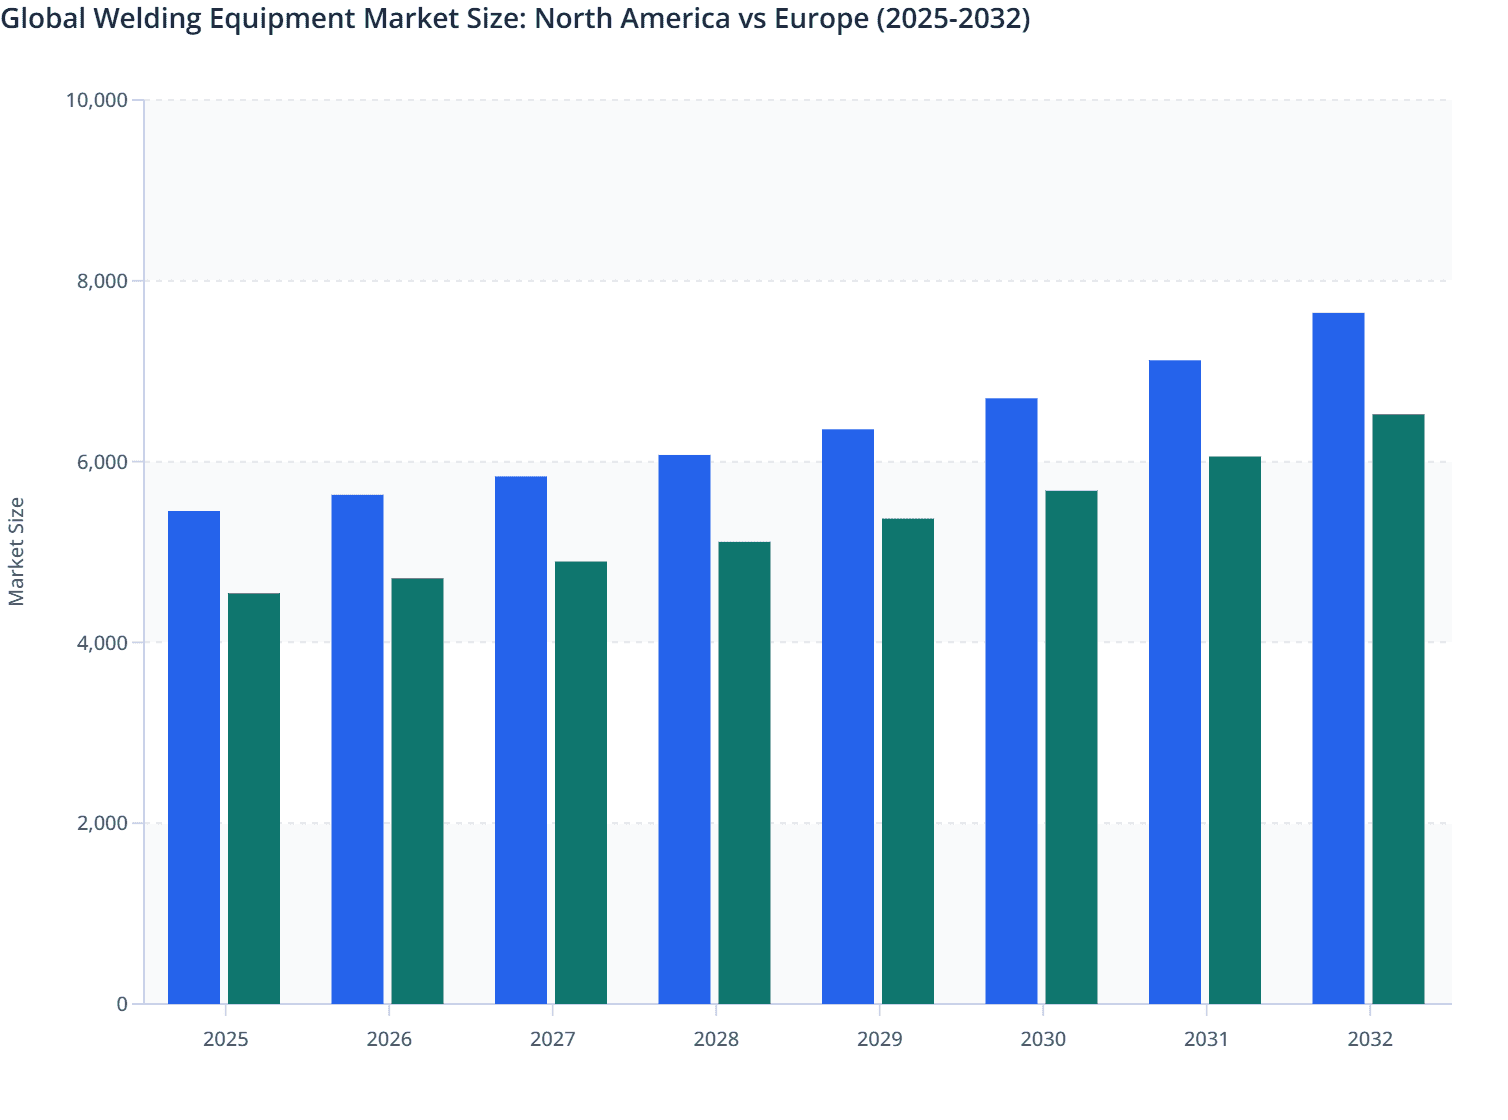Select the green bar above 2026
This screenshot has width=1508, height=1120.
coord(417,790)
